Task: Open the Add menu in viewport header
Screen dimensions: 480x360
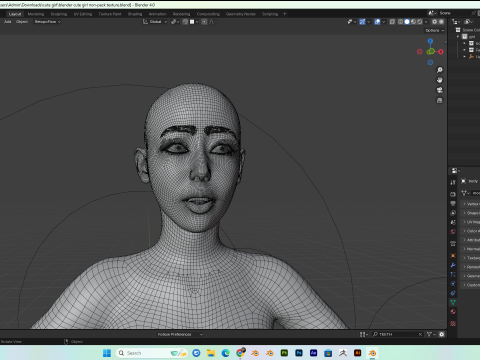Action: [7, 22]
